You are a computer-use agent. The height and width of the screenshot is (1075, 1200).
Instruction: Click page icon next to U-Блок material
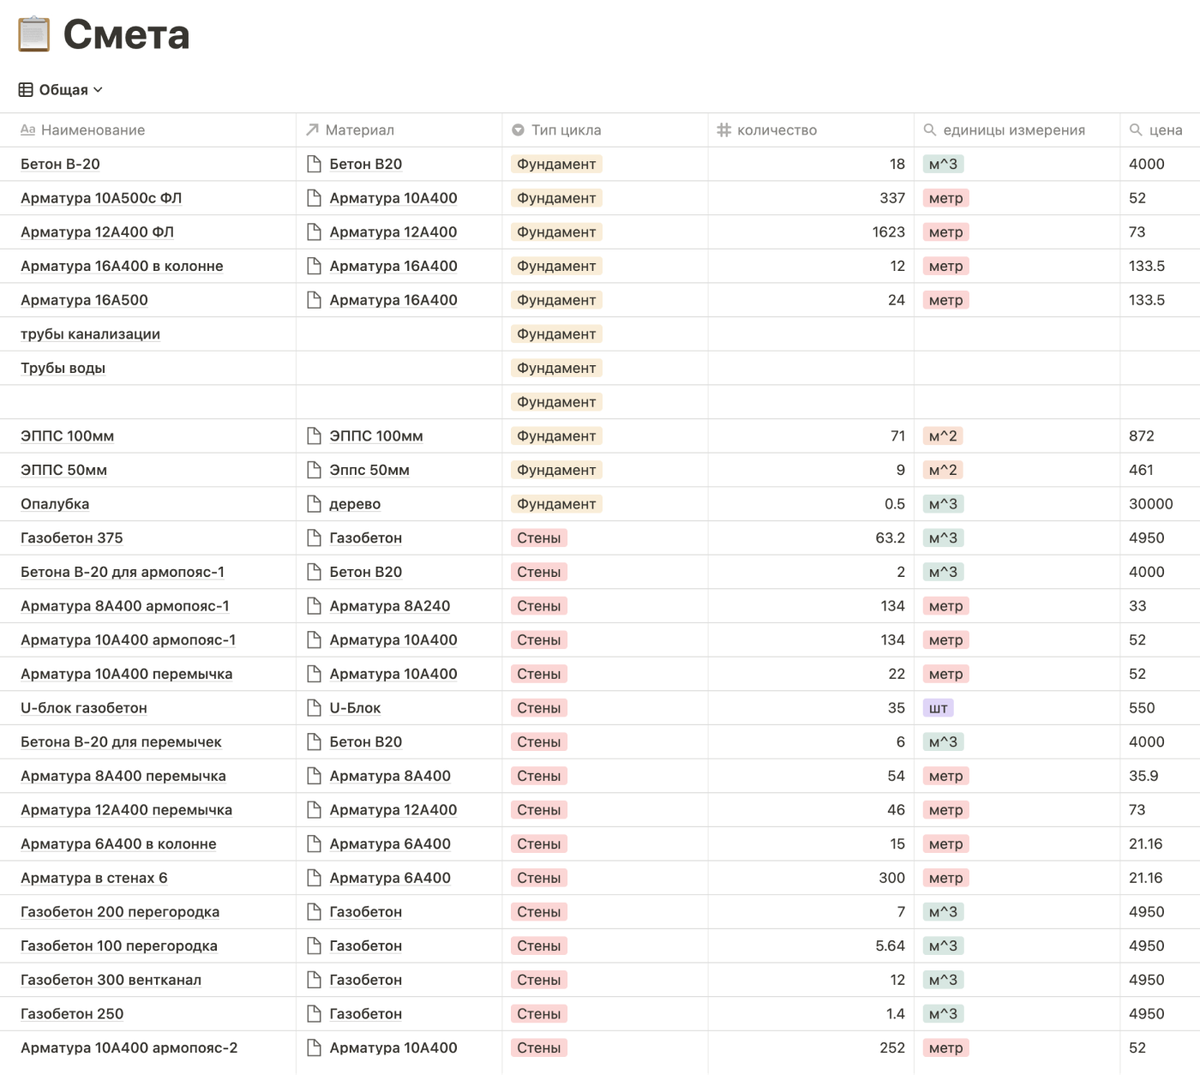click(314, 708)
